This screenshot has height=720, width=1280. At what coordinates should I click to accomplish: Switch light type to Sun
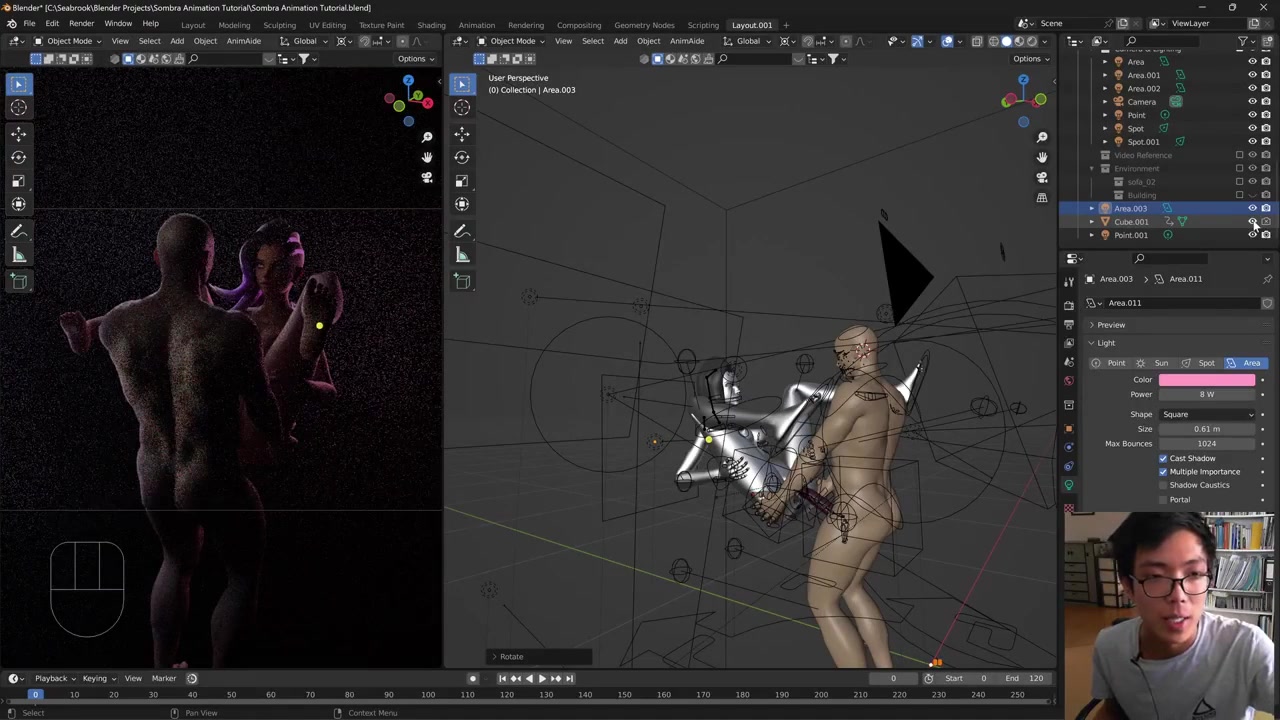click(x=1154, y=363)
